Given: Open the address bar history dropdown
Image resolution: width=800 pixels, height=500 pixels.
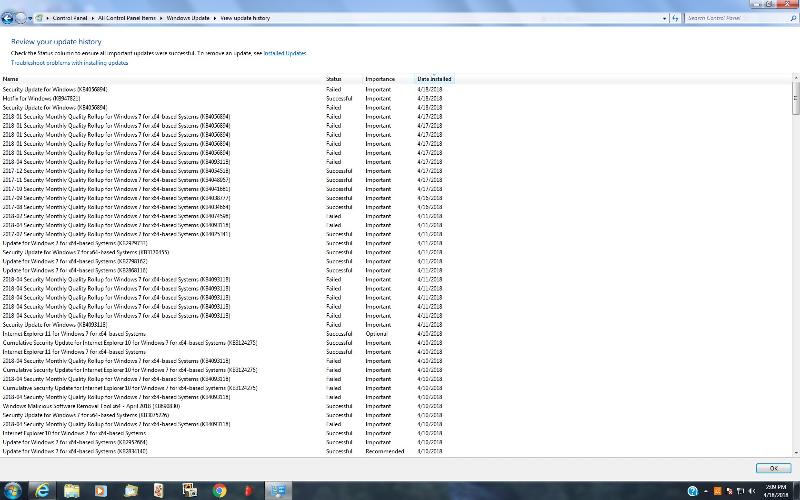Looking at the screenshot, I should pos(664,18).
